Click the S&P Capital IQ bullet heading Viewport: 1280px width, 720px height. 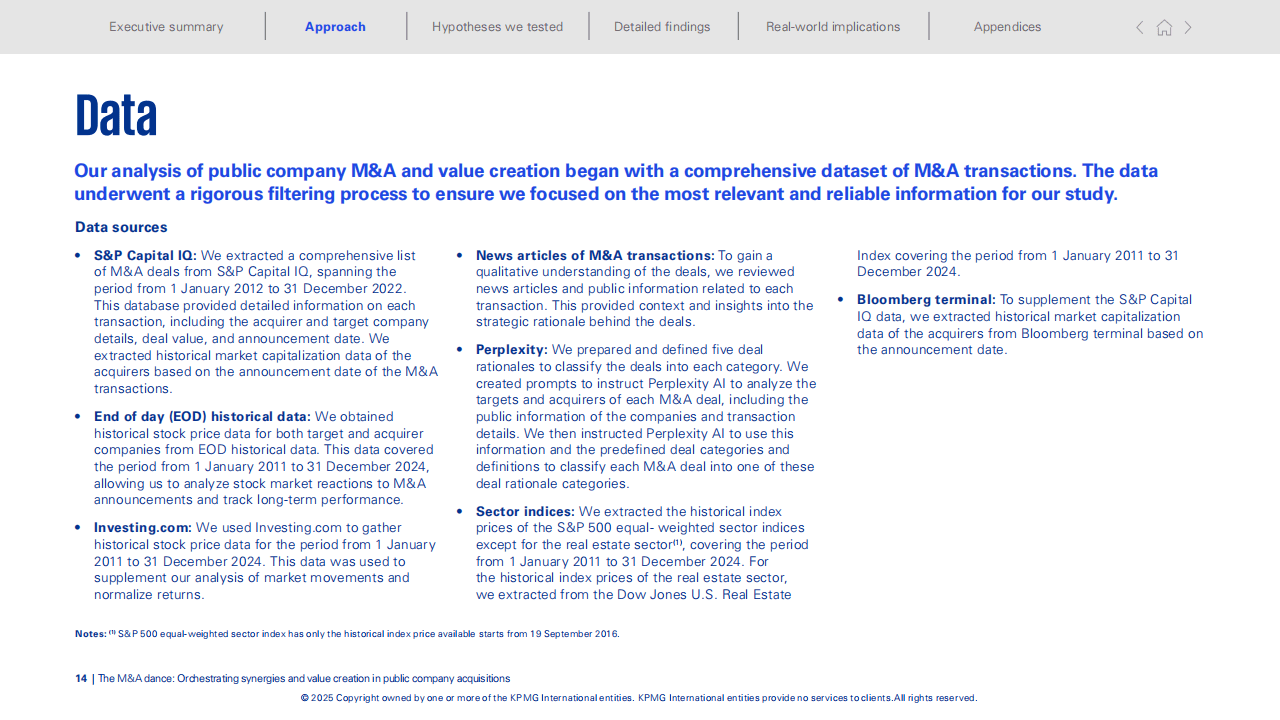(145, 255)
